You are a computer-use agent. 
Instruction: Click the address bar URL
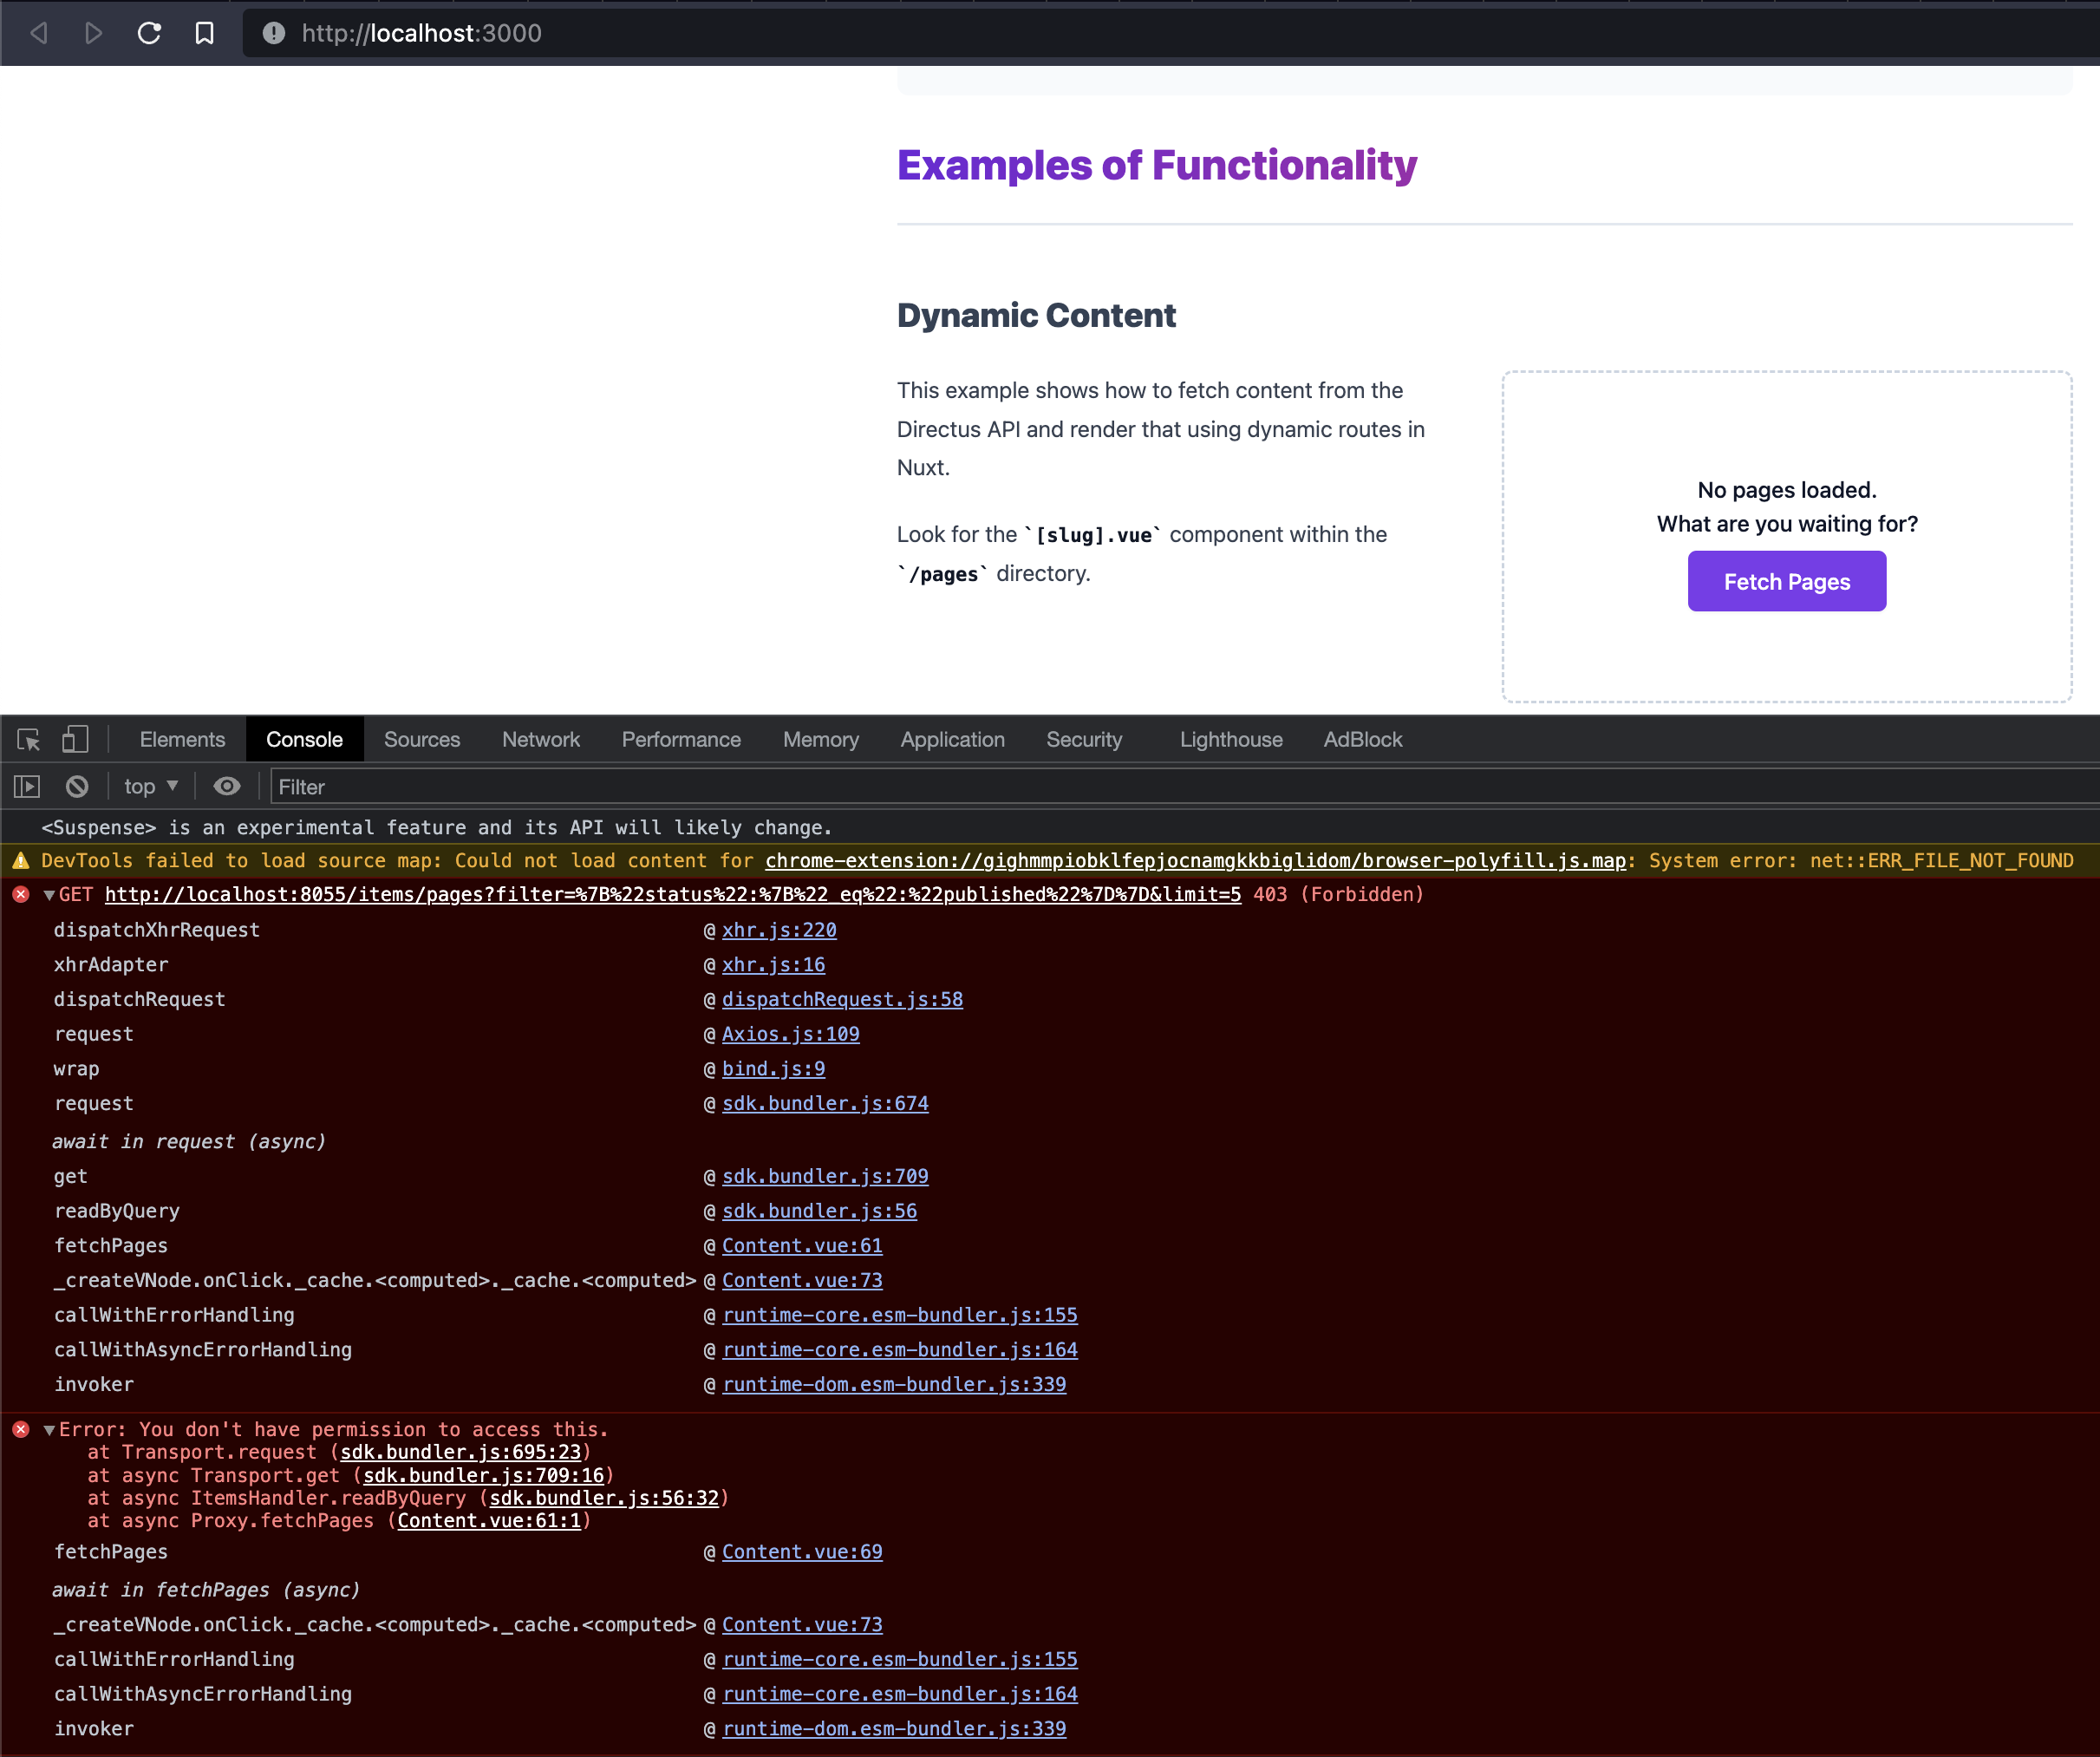(421, 33)
